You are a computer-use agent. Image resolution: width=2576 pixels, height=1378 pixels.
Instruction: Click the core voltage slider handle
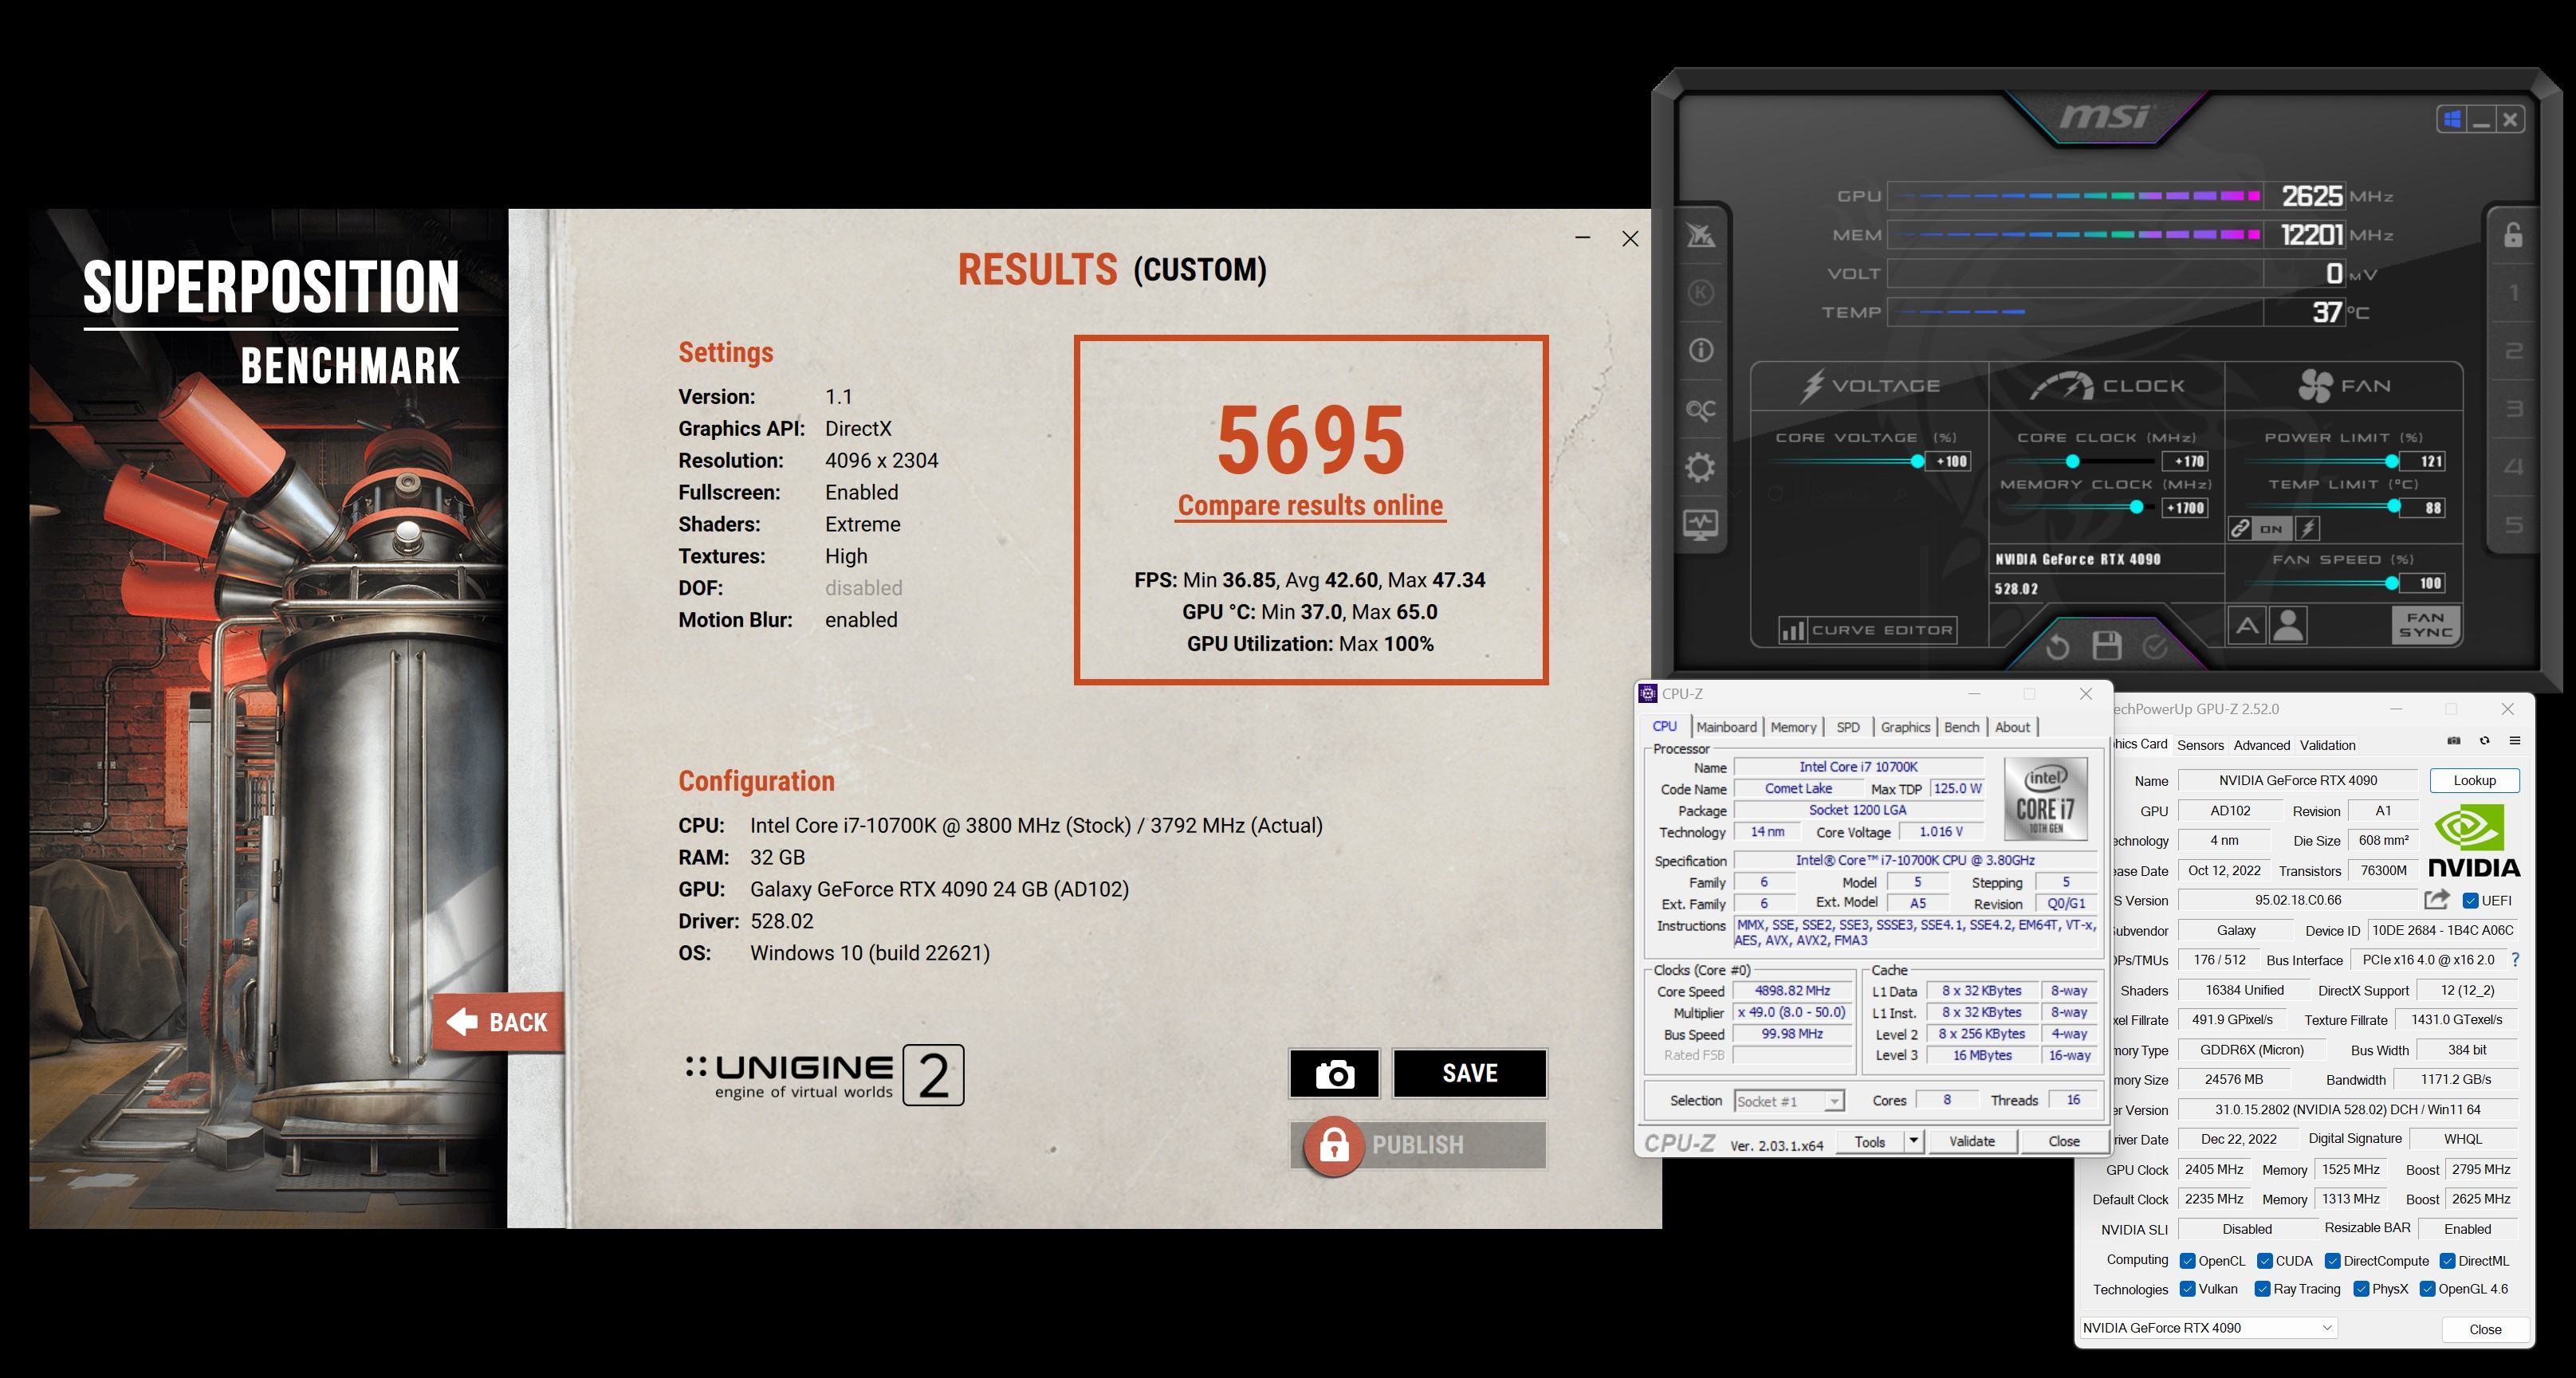(x=1917, y=461)
